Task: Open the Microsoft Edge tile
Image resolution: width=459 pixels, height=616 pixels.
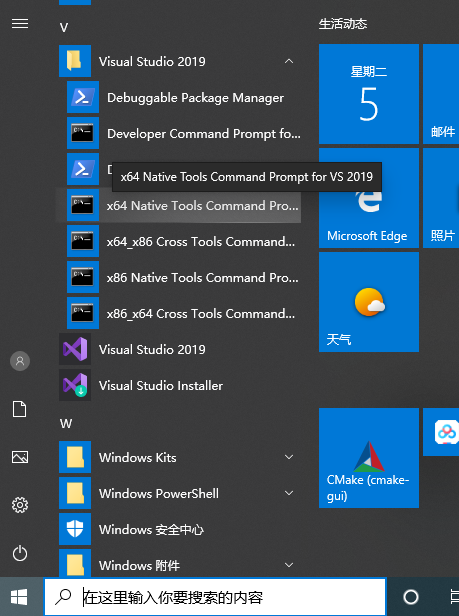Action: 369,198
